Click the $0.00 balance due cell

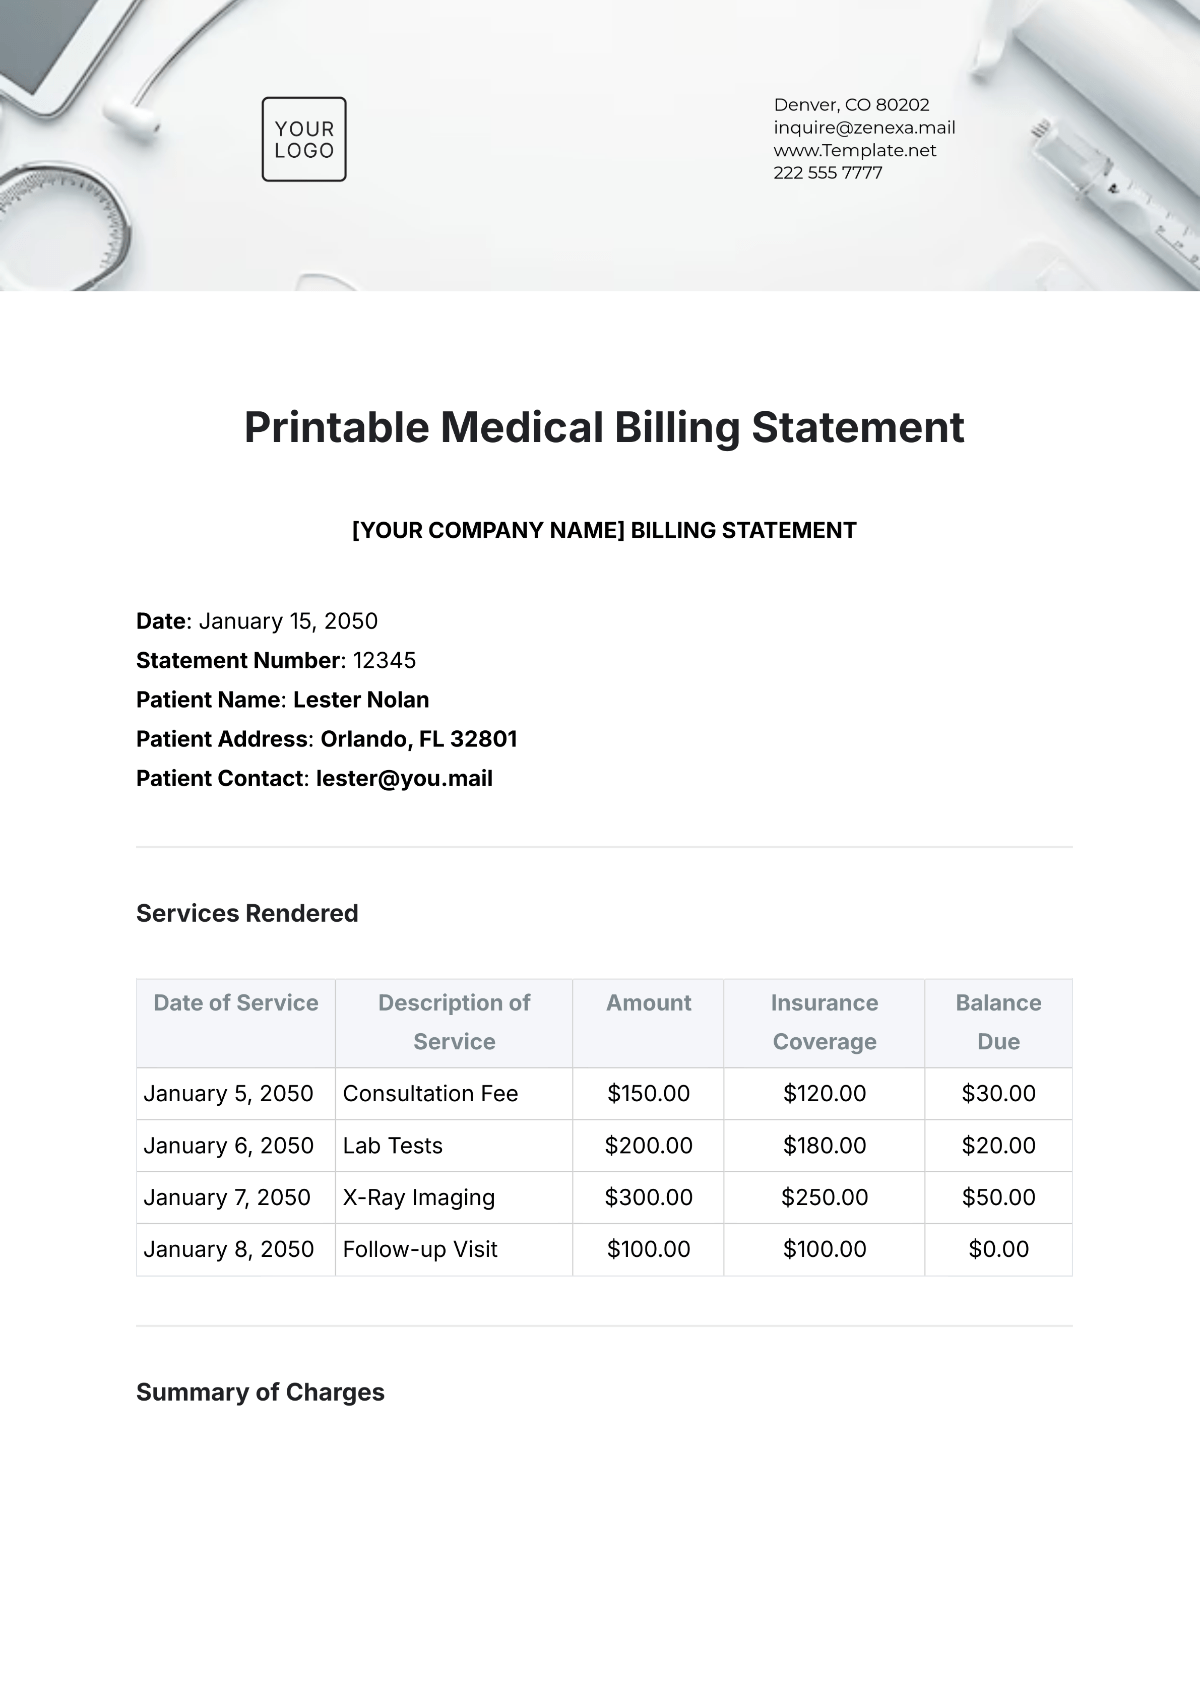[998, 1250]
